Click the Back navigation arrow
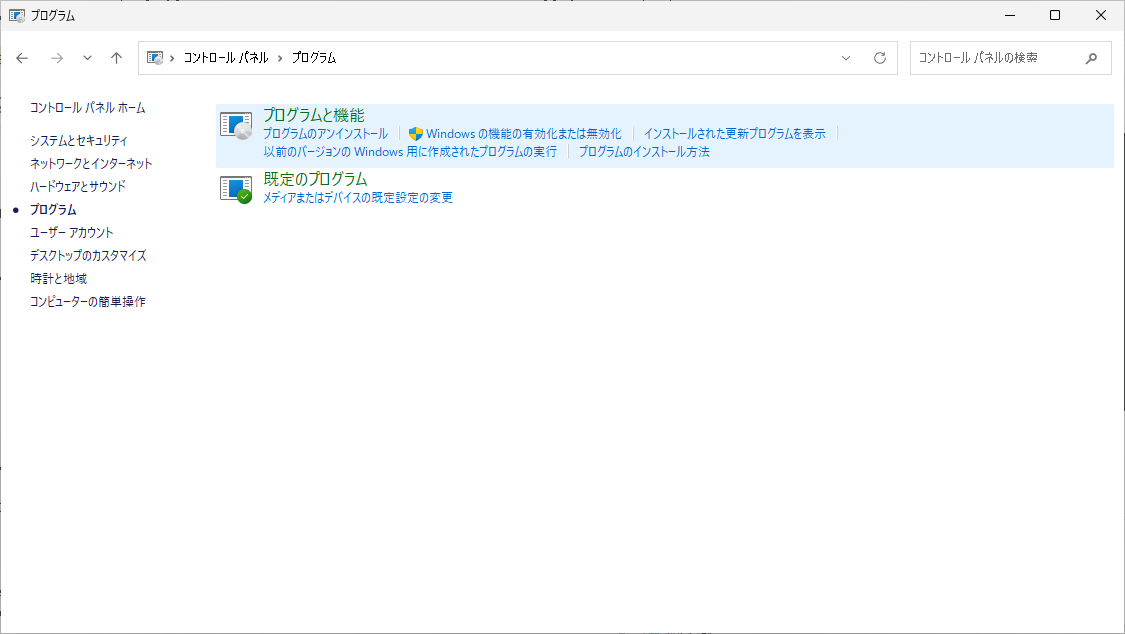 pyautogui.click(x=22, y=58)
